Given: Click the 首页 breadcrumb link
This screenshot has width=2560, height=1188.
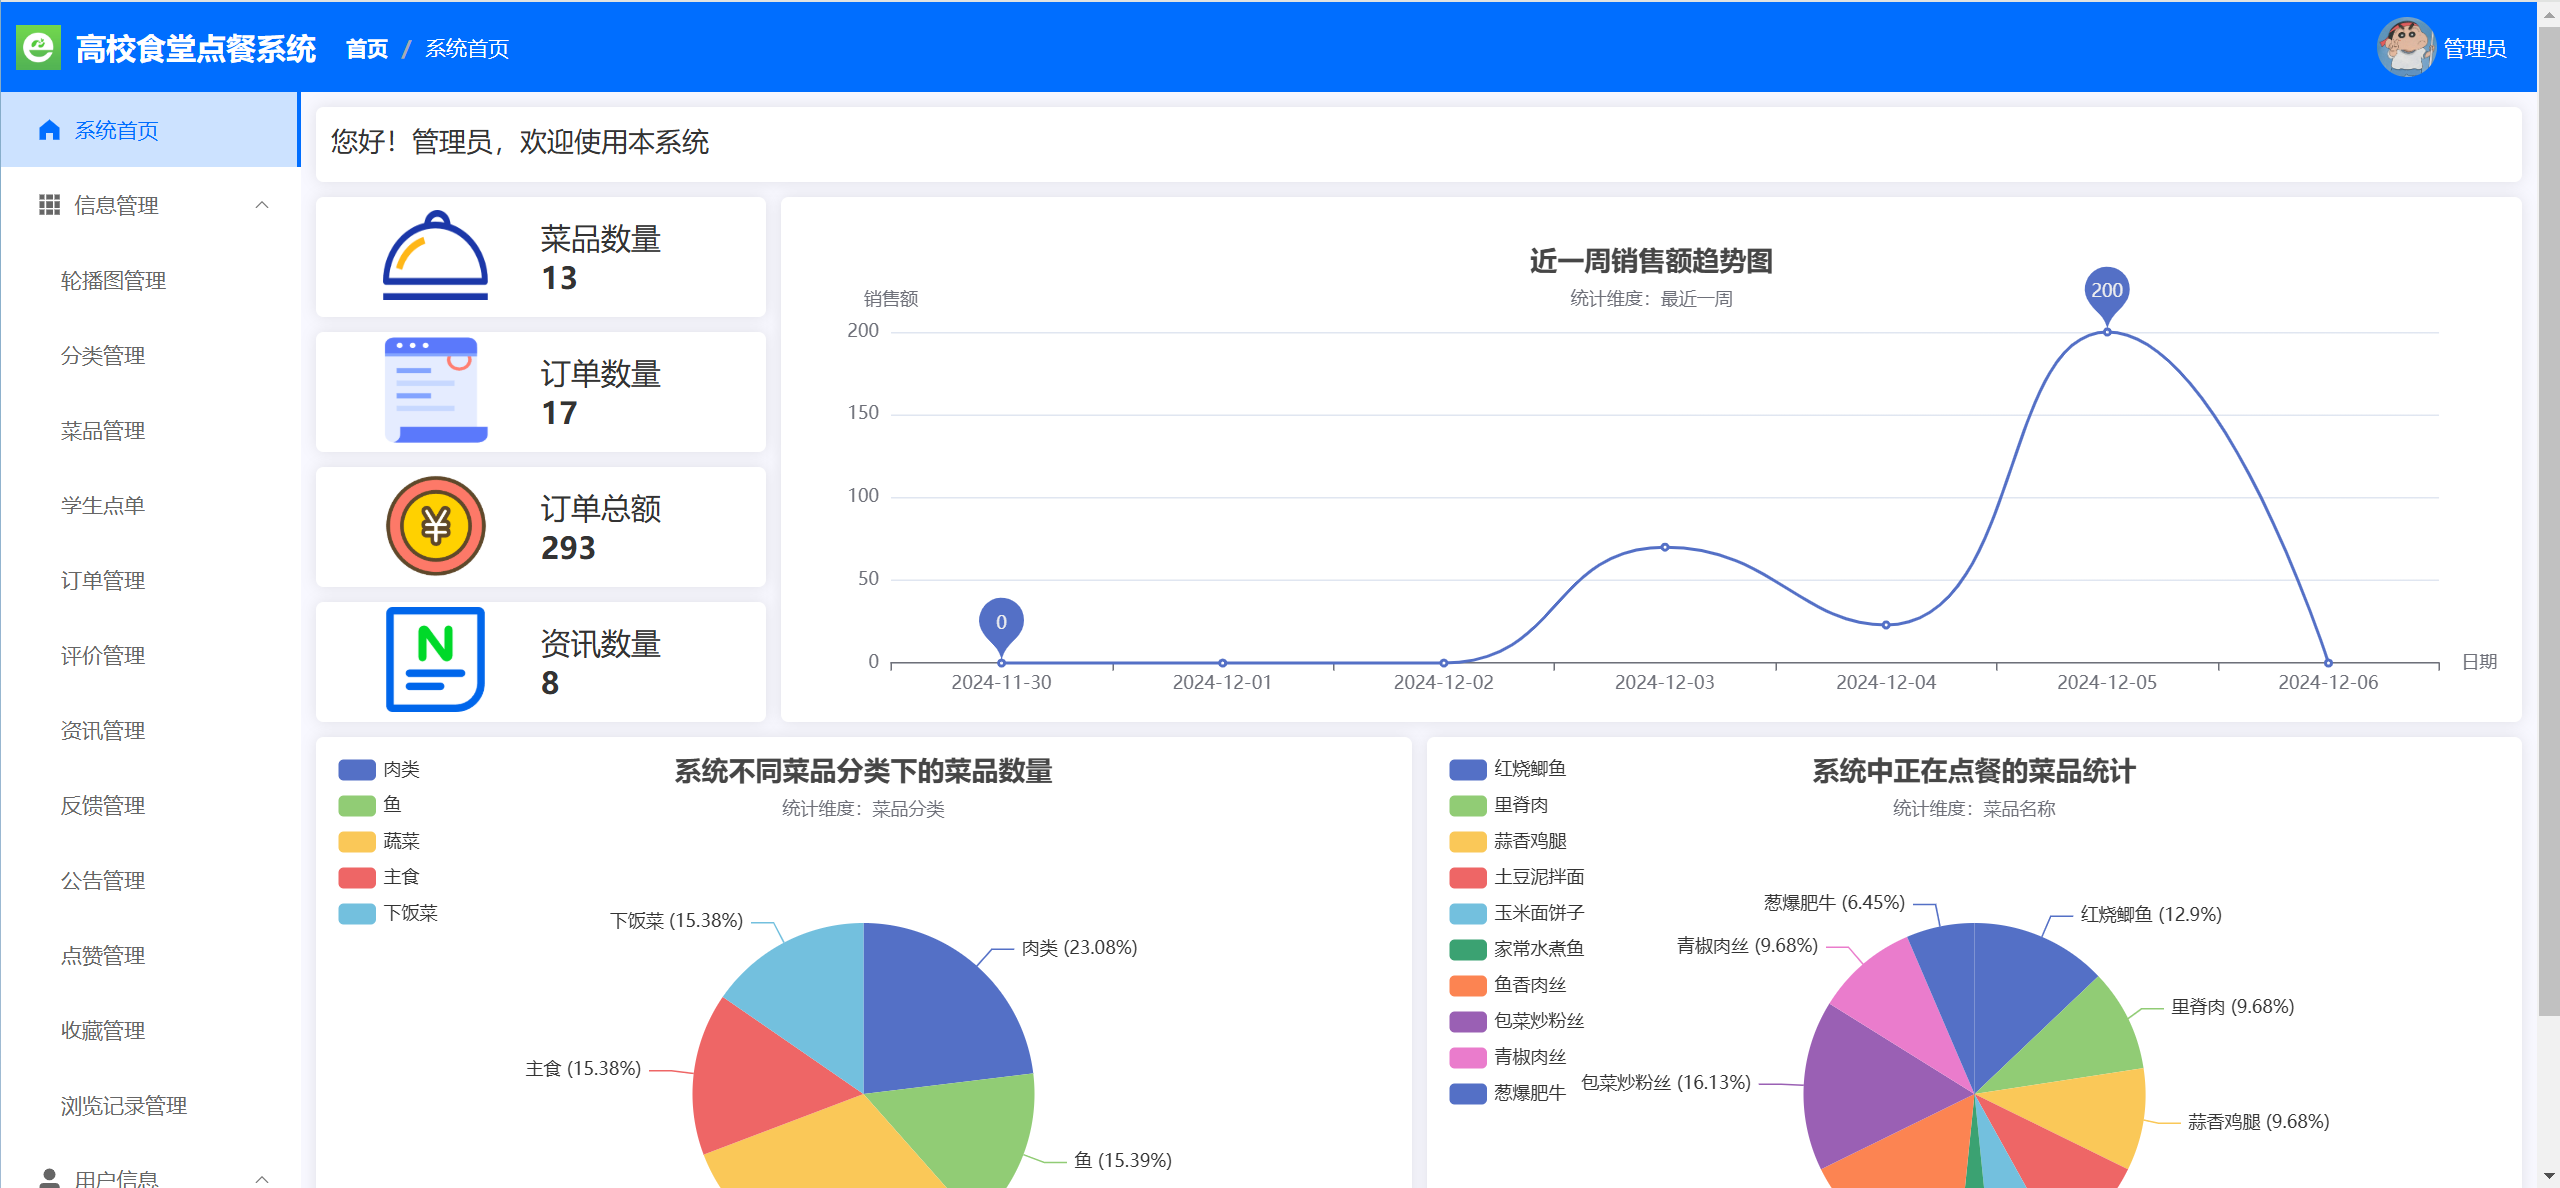Looking at the screenshot, I should click(x=366, y=48).
